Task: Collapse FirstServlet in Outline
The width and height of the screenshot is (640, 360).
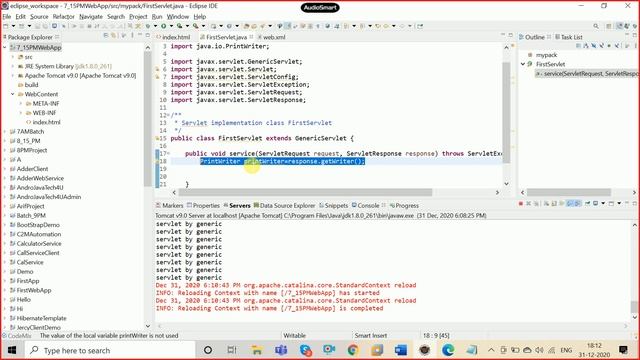Action: coord(523,64)
